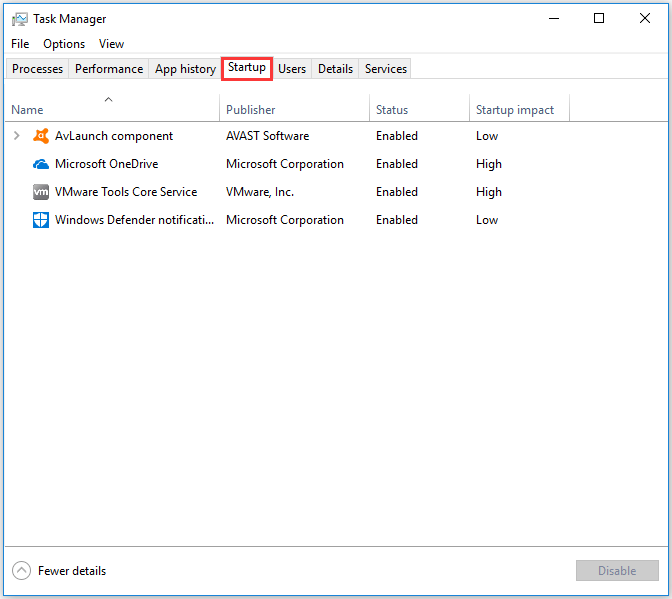The height and width of the screenshot is (599, 672).
Task: Click the AvLaunch component Avast icon
Action: [x=41, y=136]
